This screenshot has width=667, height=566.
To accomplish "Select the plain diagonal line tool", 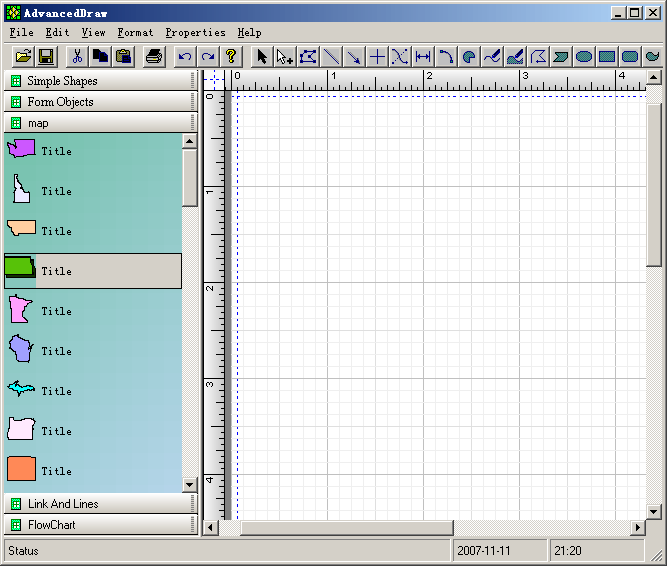I will pos(331,56).
